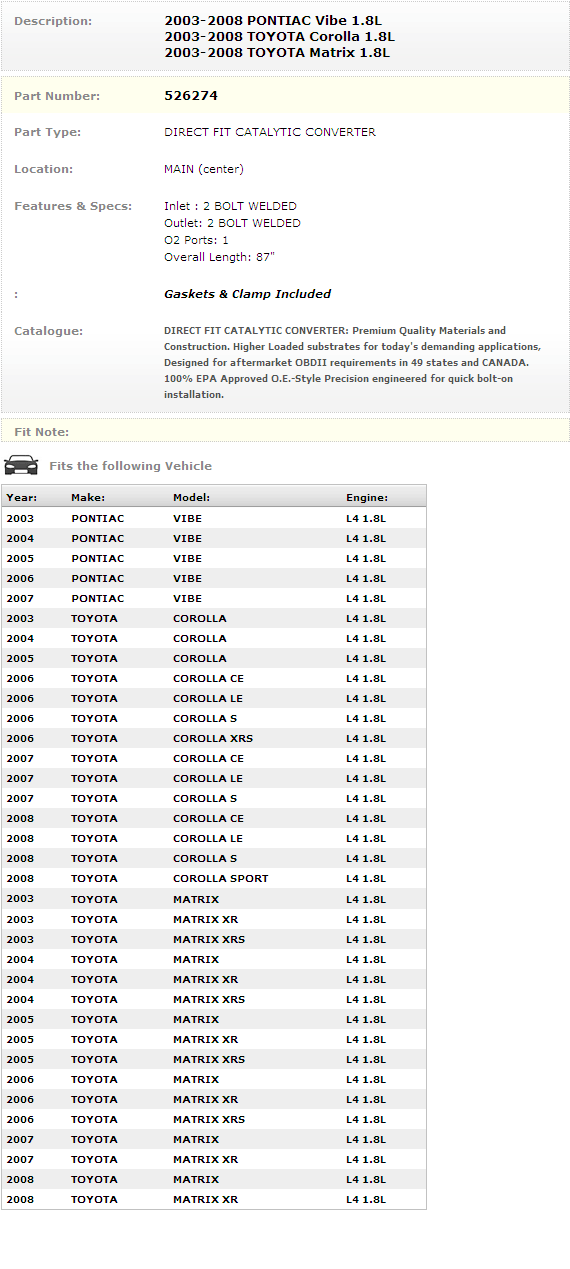Viewport: 570px width, 1269px height.
Task: Click the DIRECT FIT CATALYTIC CONVERTER part type
Action: (270, 132)
